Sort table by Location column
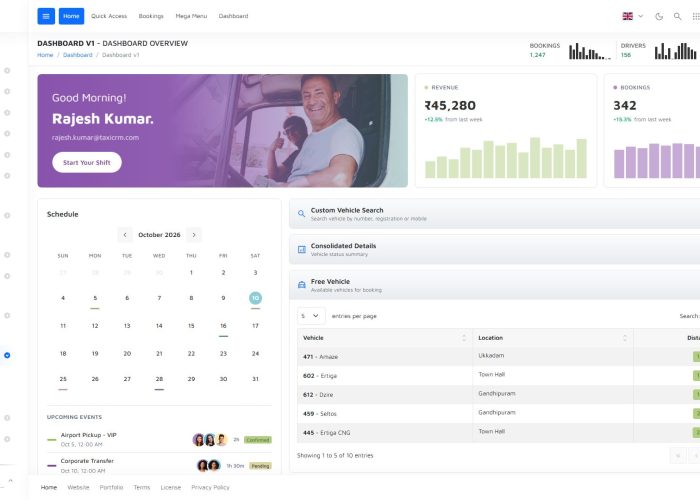This screenshot has height=500, width=700. click(x=553, y=338)
